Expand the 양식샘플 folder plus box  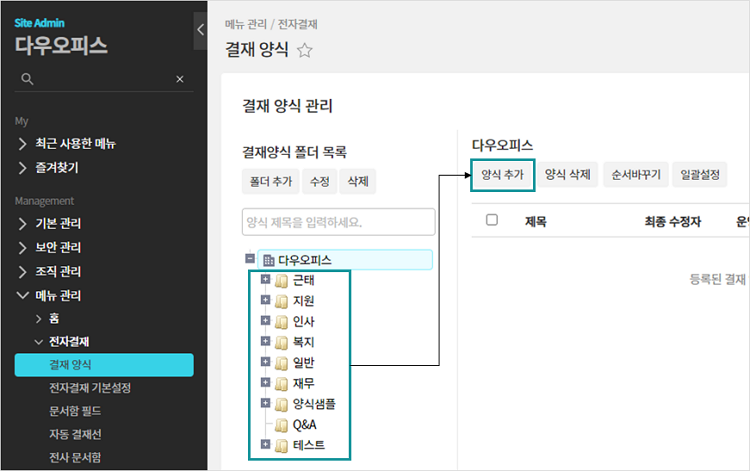click(x=265, y=403)
